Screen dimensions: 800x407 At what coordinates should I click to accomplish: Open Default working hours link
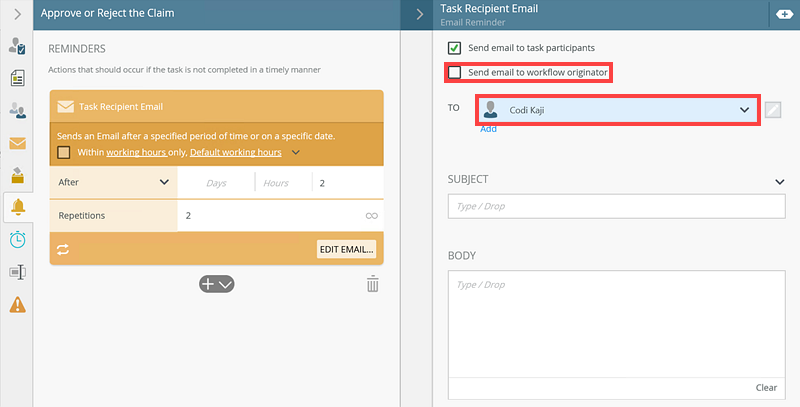click(x=236, y=152)
